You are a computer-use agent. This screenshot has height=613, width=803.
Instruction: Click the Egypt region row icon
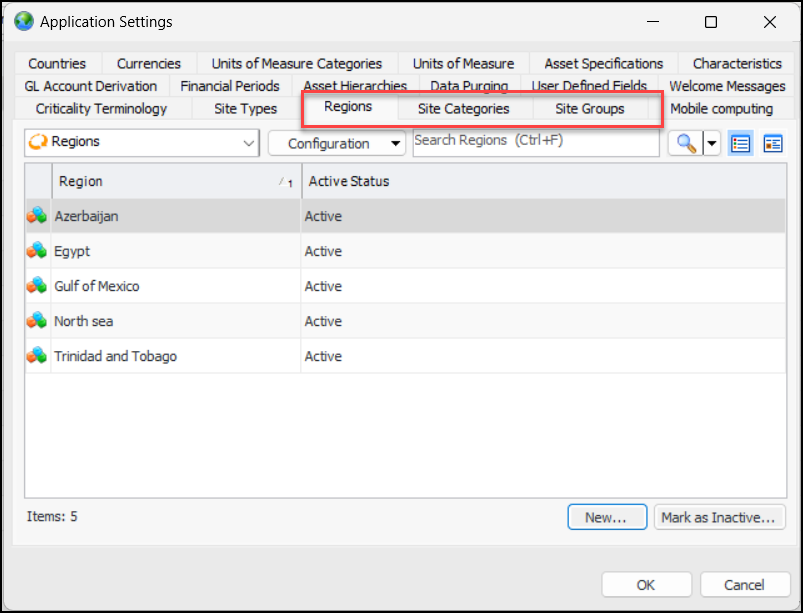(x=37, y=251)
